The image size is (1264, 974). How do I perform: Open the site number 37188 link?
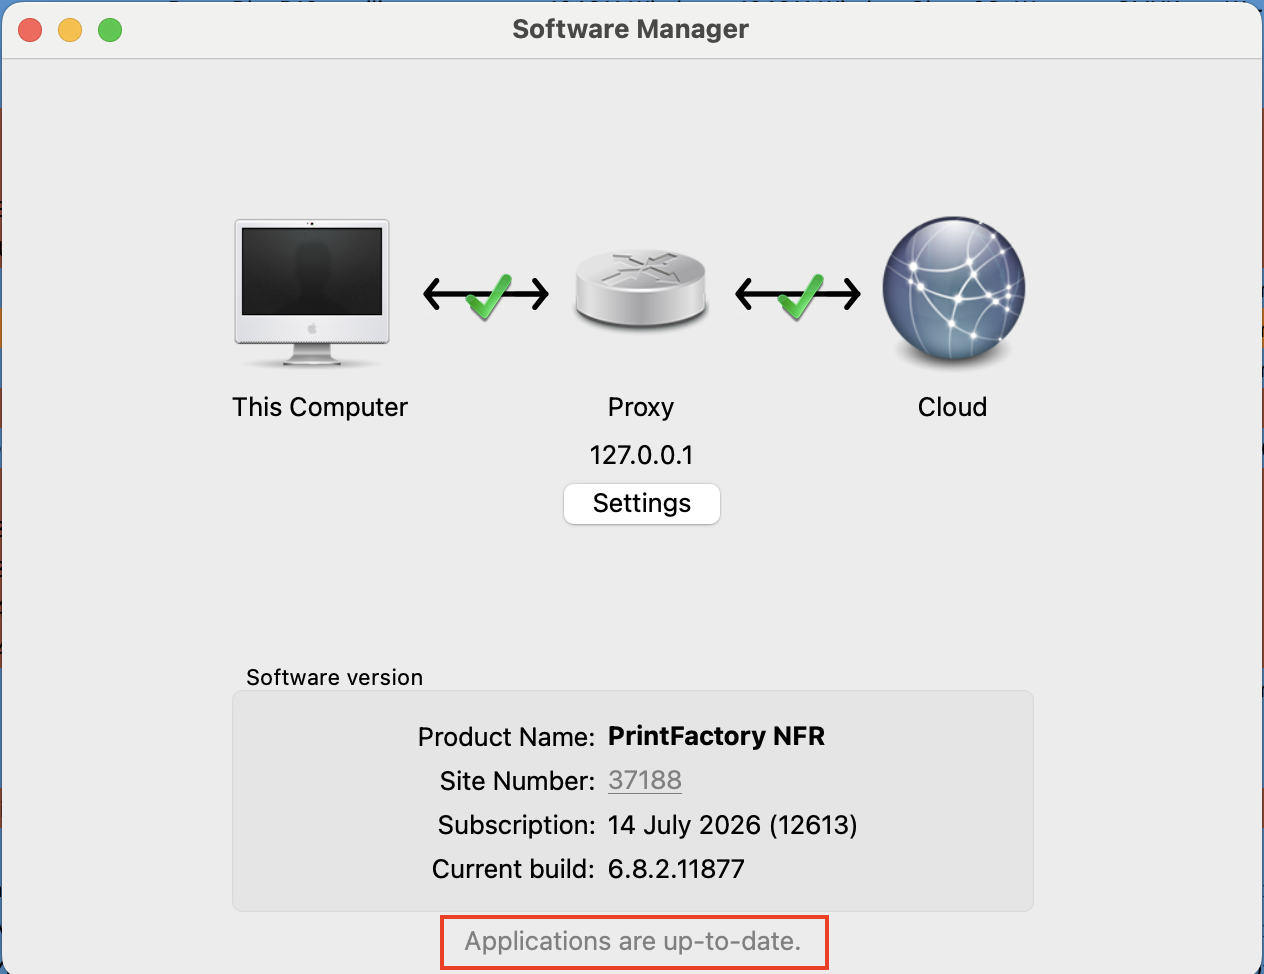tap(645, 780)
